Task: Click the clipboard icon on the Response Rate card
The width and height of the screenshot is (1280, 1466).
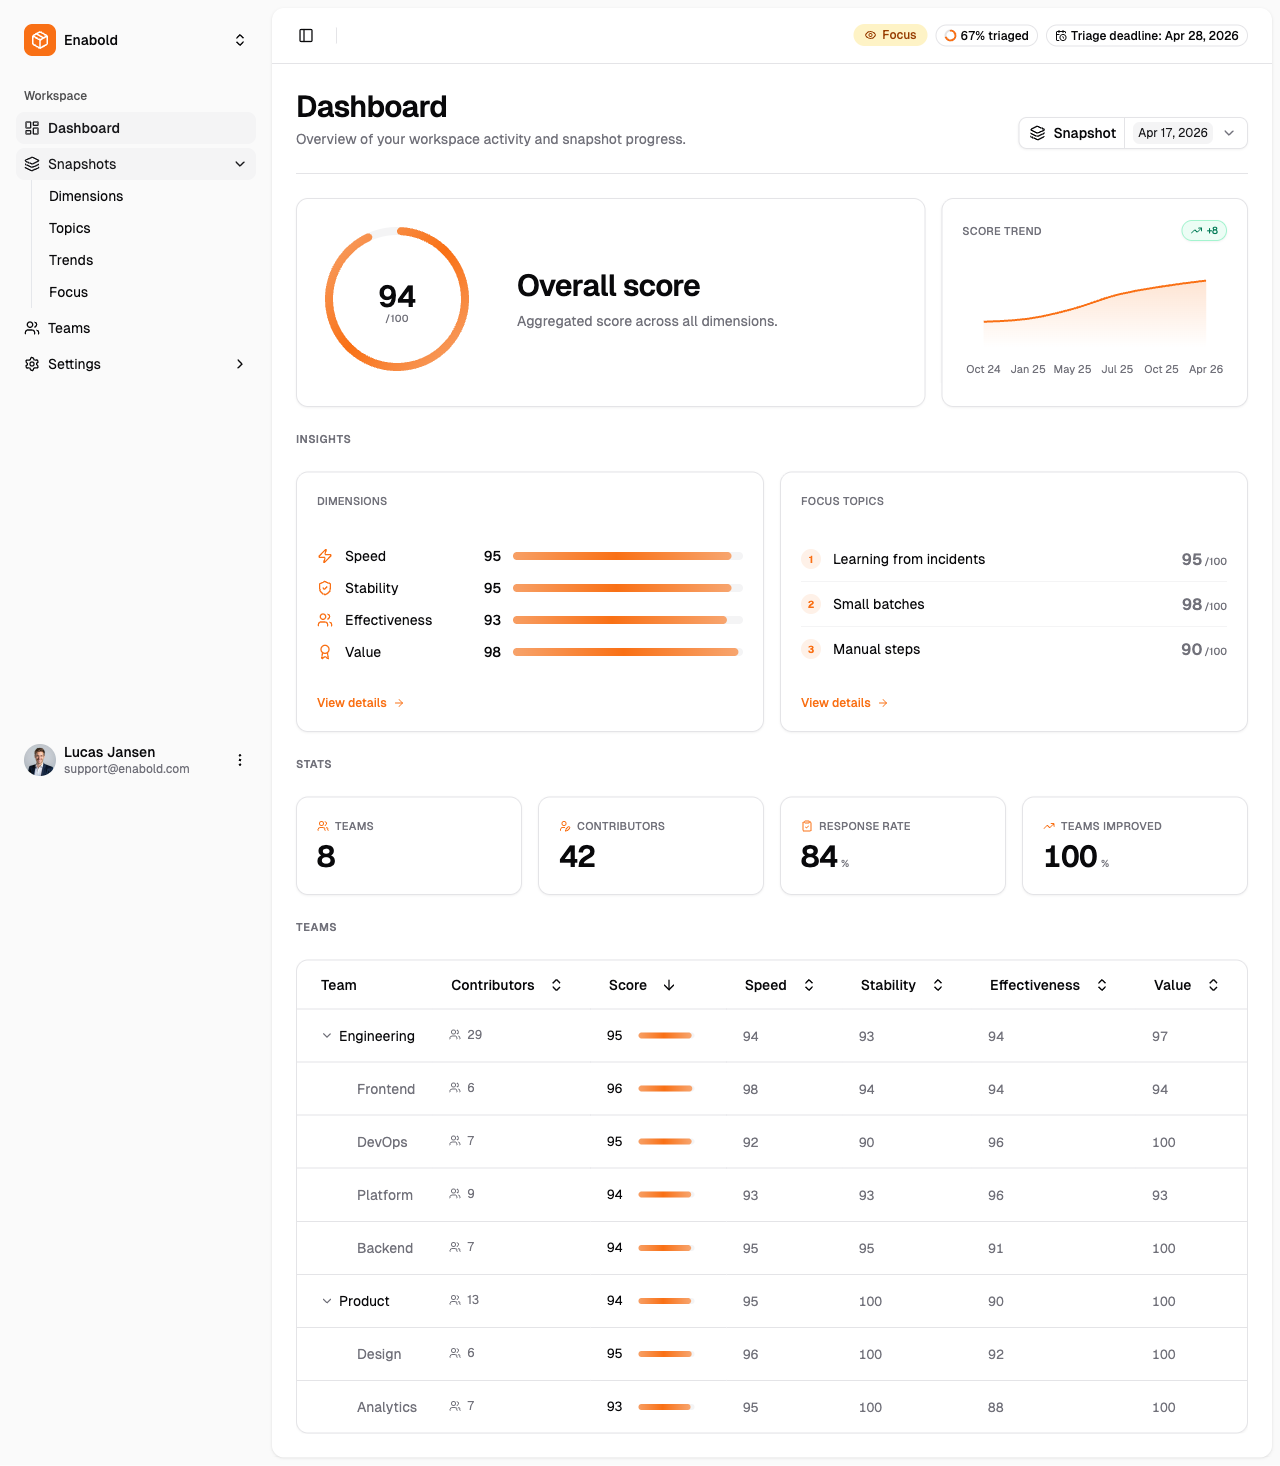Action: (x=807, y=825)
